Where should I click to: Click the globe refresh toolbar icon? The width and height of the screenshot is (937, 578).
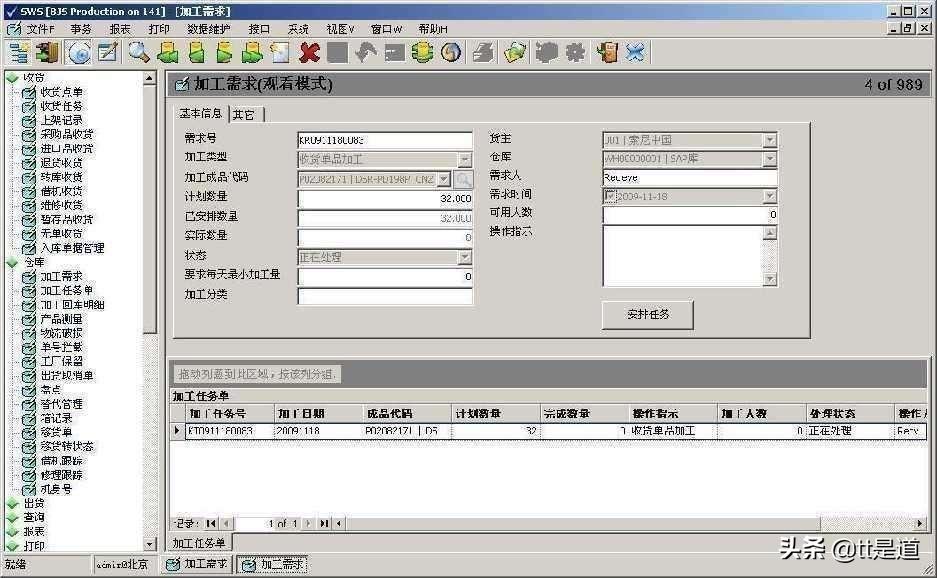[x=451, y=53]
